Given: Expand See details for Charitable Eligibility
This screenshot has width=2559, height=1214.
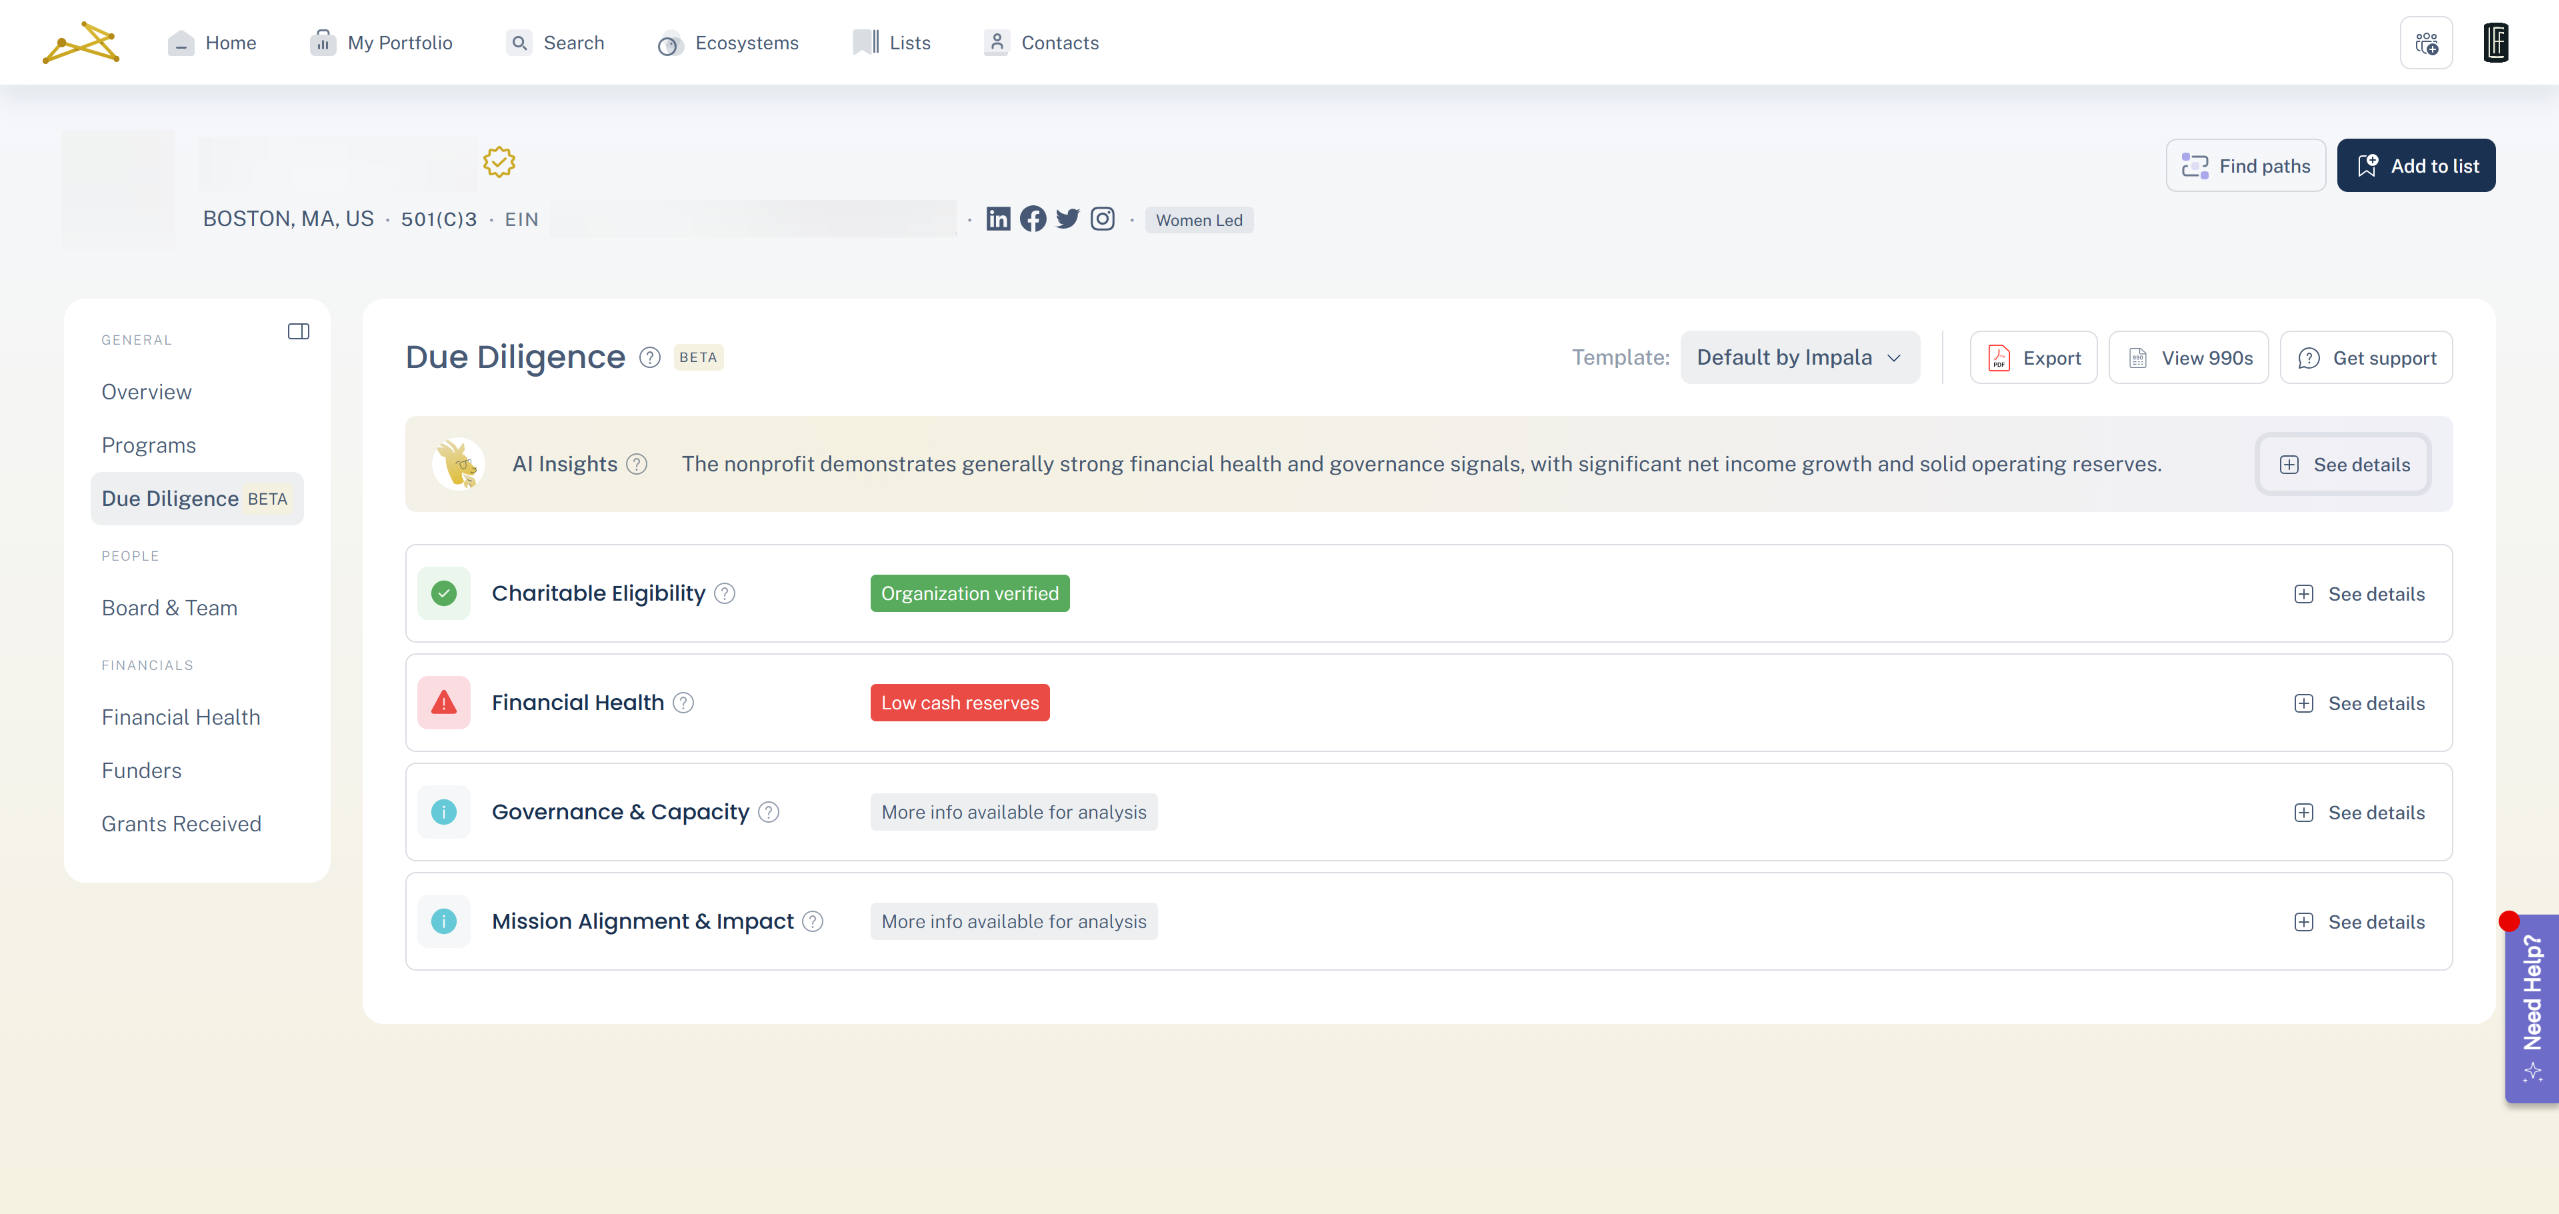Looking at the screenshot, I should point(2360,594).
